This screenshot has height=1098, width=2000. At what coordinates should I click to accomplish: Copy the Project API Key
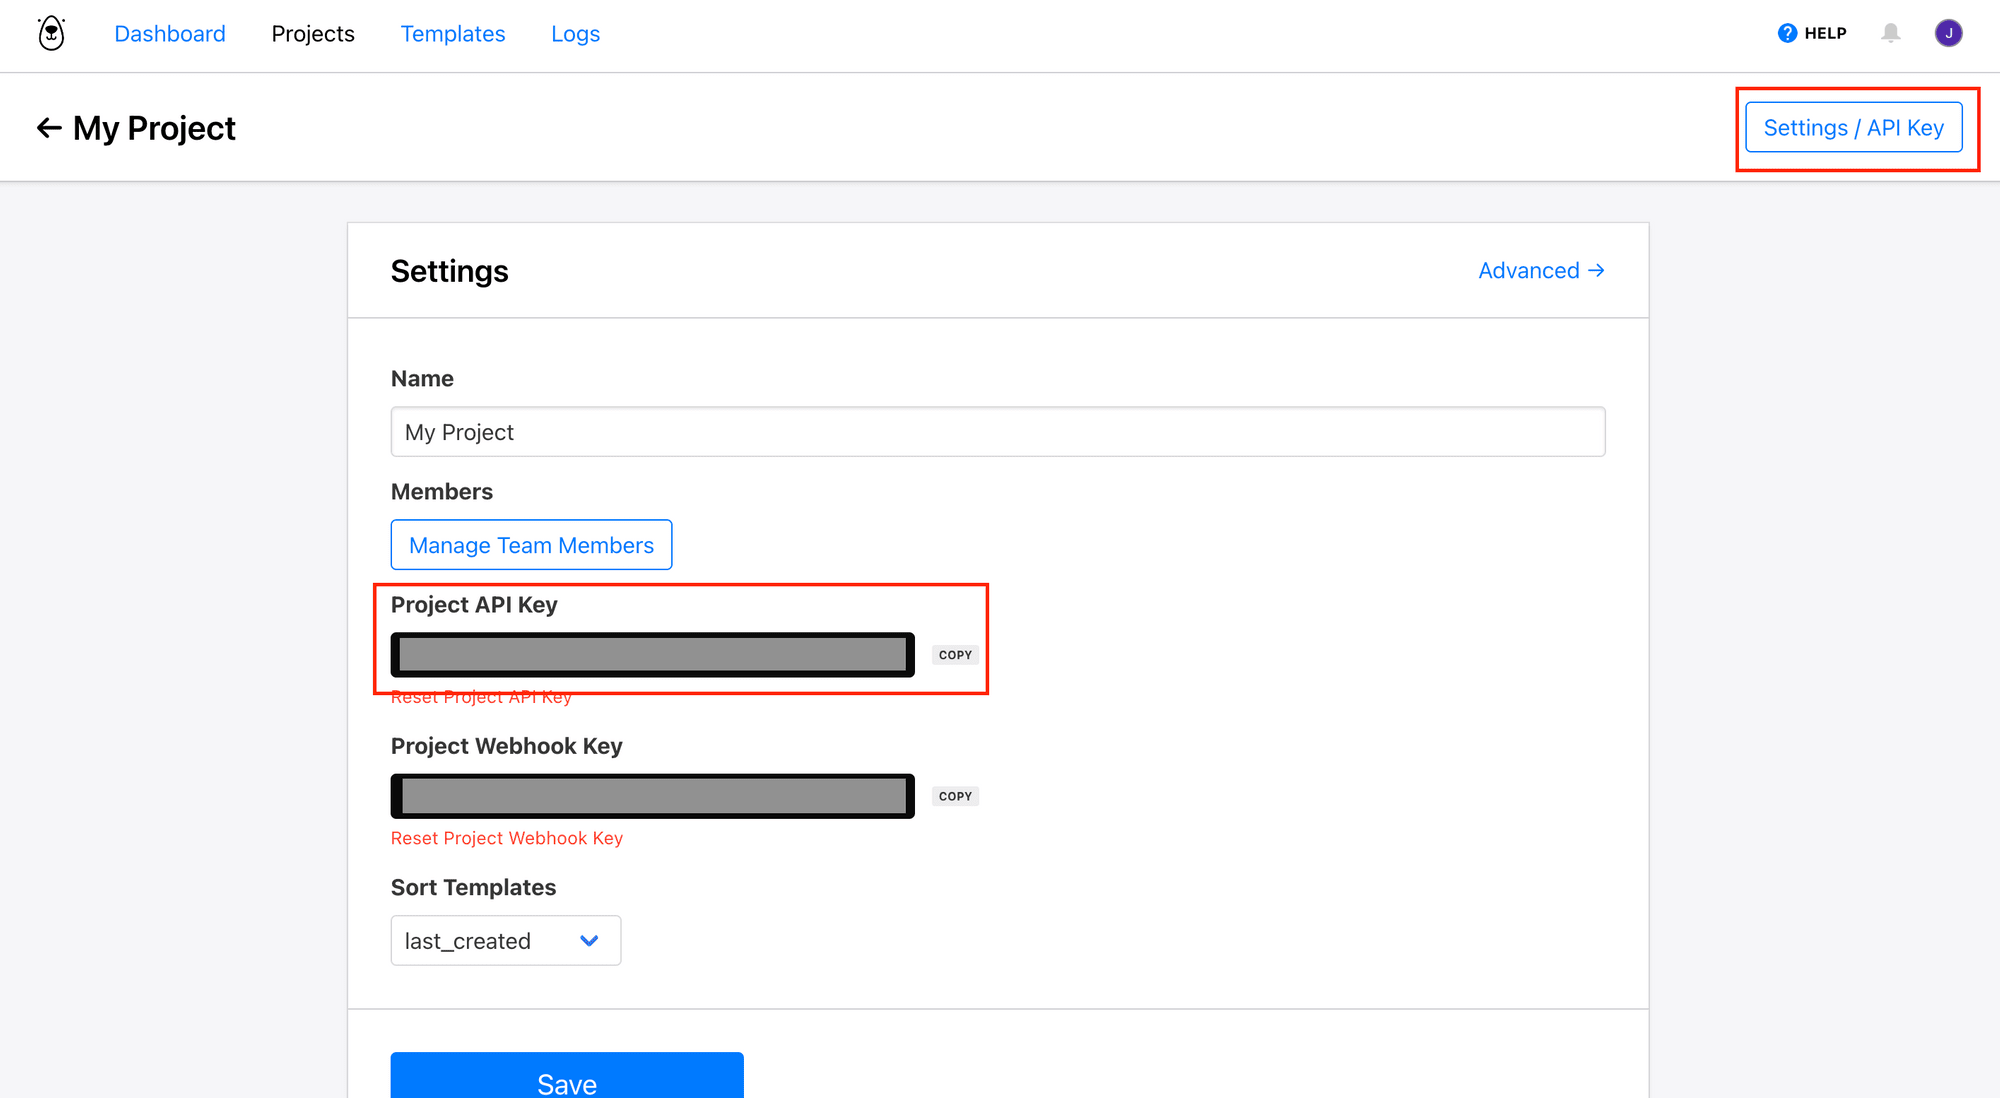pos(955,655)
